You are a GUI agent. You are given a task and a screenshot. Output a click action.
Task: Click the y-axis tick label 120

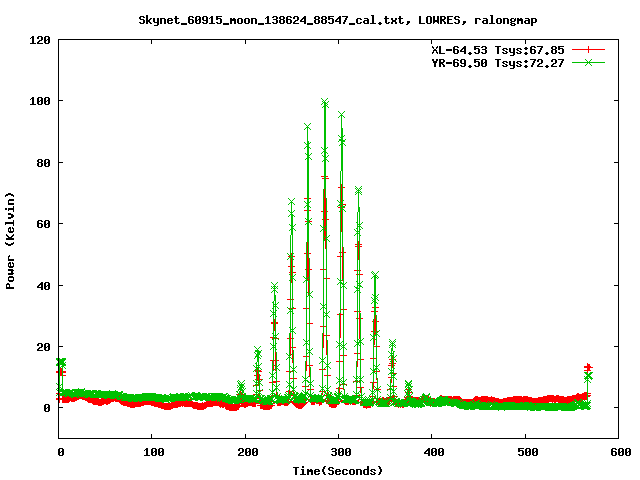(x=40, y=40)
